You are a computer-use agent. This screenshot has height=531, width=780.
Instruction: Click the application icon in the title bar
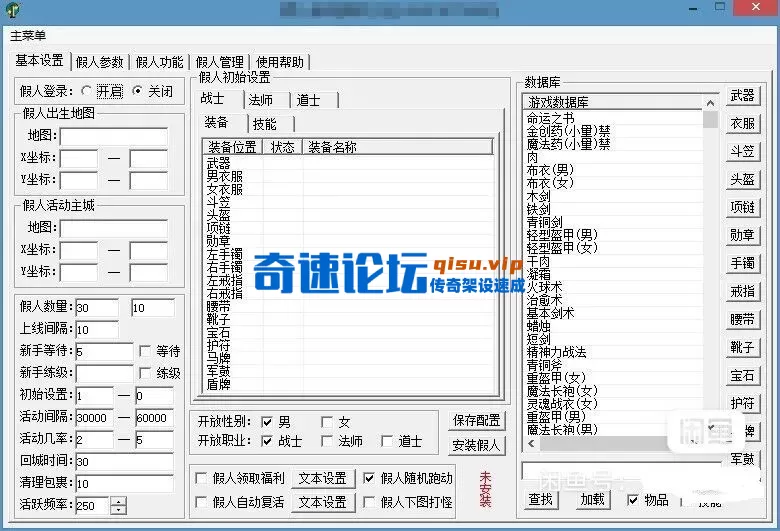(12, 10)
